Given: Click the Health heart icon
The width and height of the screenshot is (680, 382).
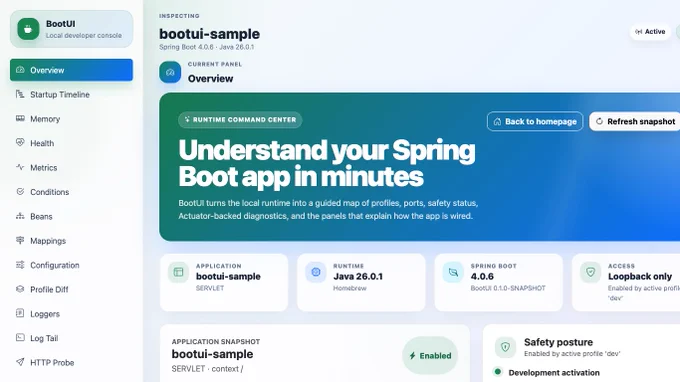Looking at the screenshot, I should point(20,143).
